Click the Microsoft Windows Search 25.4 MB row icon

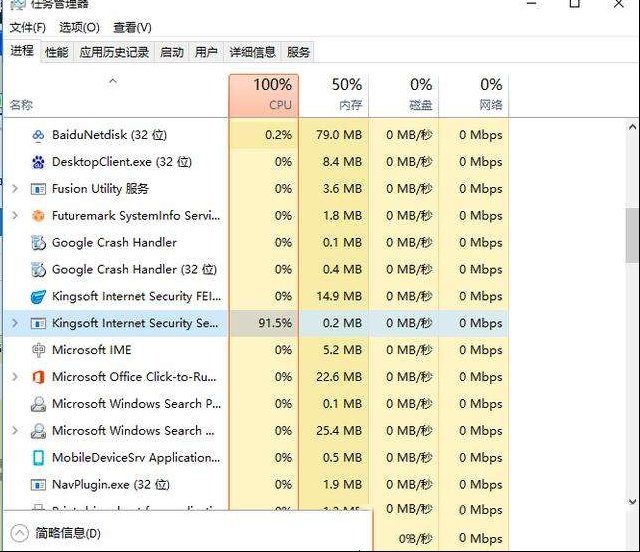click(38, 431)
